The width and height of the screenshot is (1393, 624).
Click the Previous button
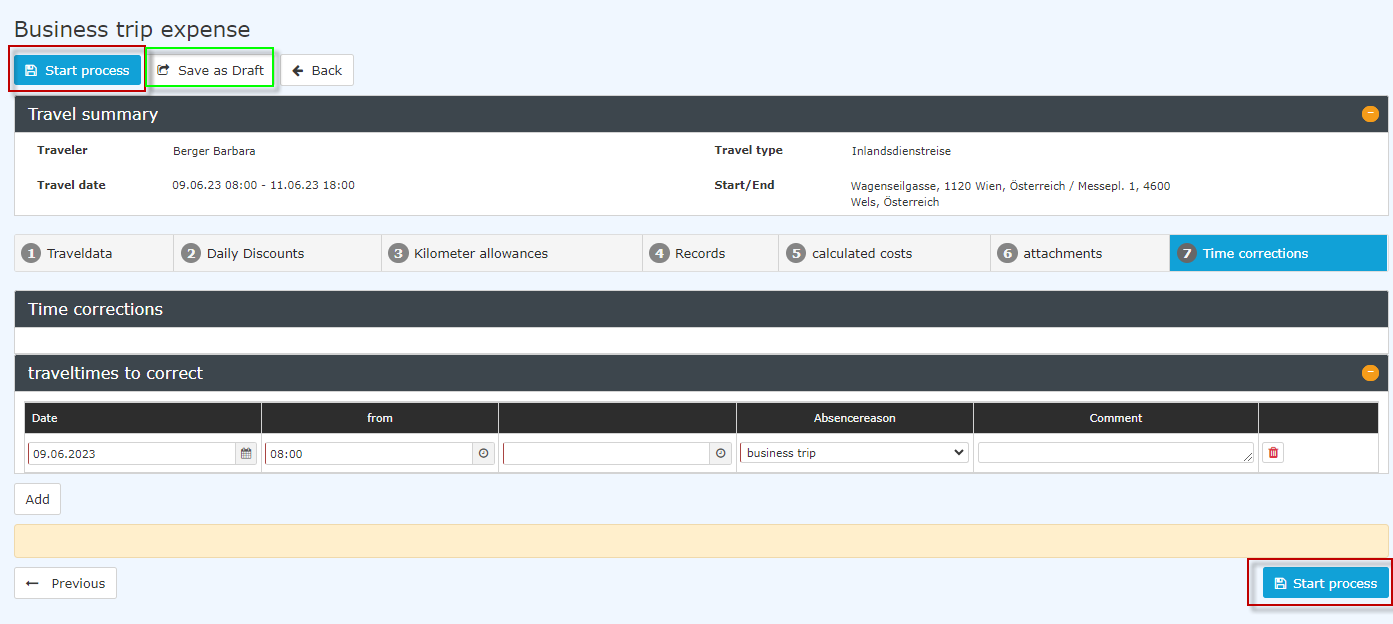click(66, 583)
